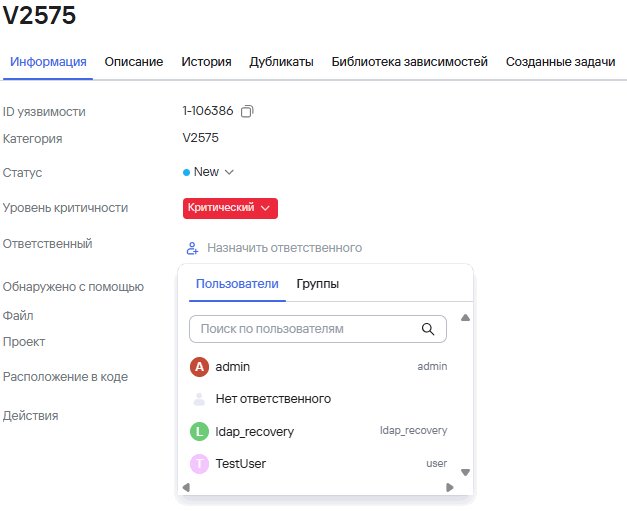Viewport: 627px width, 511px height.
Task: Open the 'Описание' tab
Action: coord(134,62)
